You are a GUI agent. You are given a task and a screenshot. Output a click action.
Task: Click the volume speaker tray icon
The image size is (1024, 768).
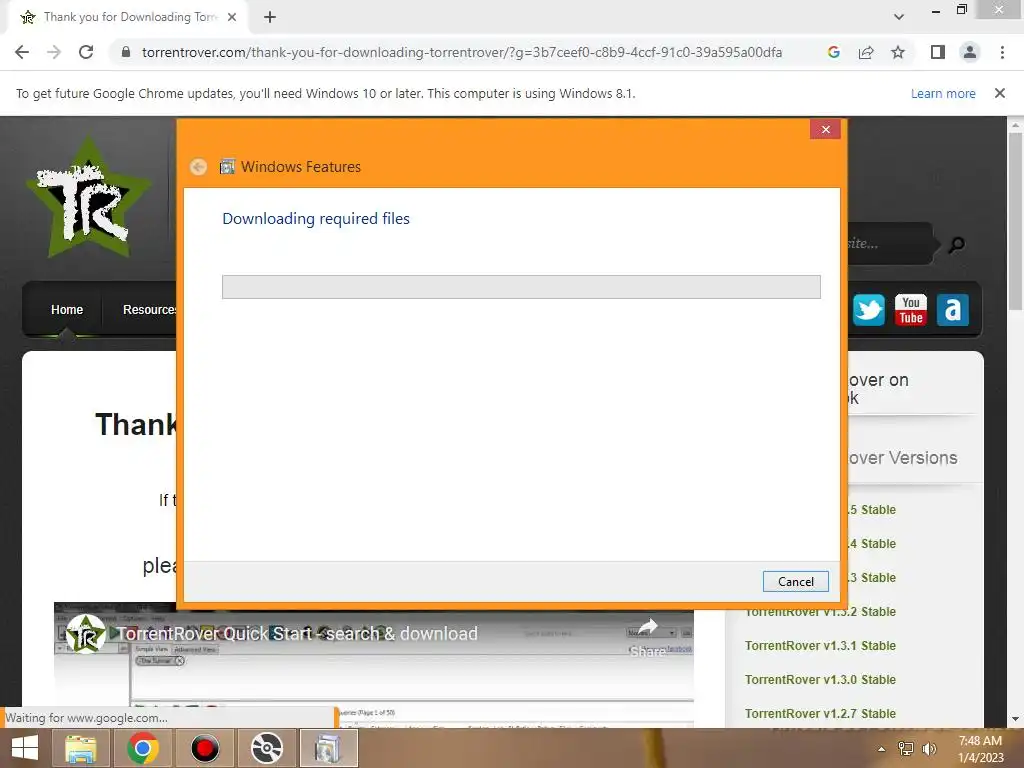[929, 749]
